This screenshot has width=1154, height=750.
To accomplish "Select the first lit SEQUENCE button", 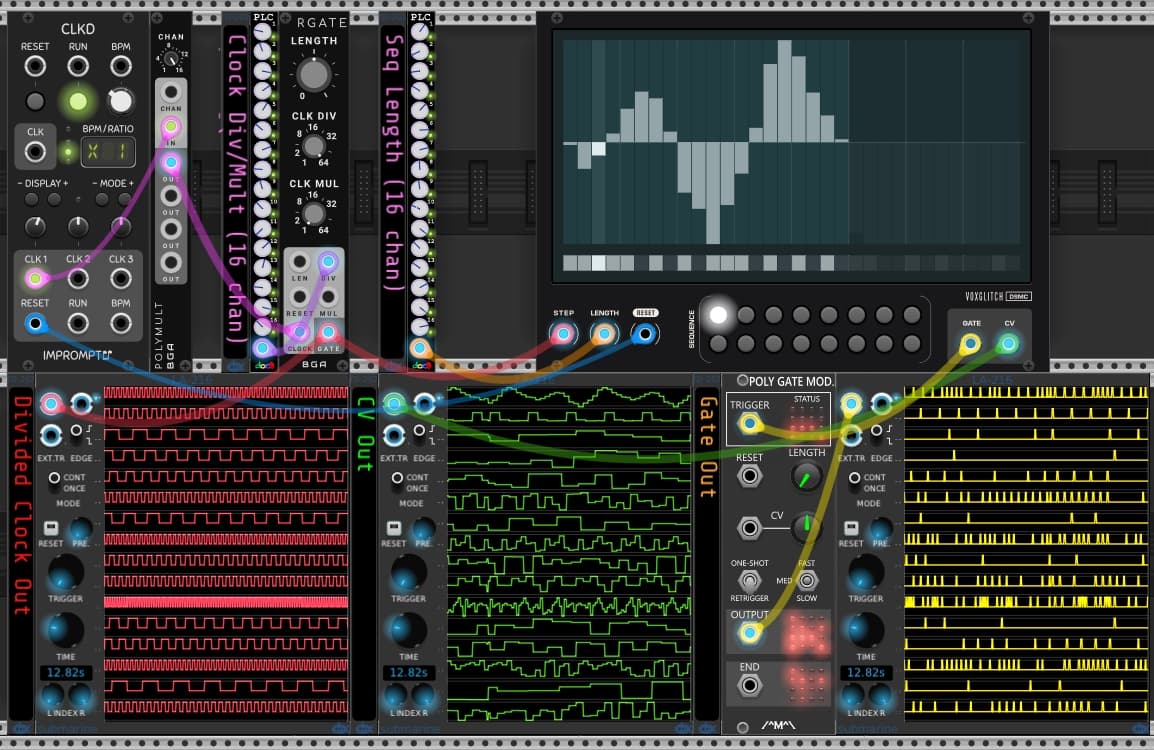I will click(718, 315).
